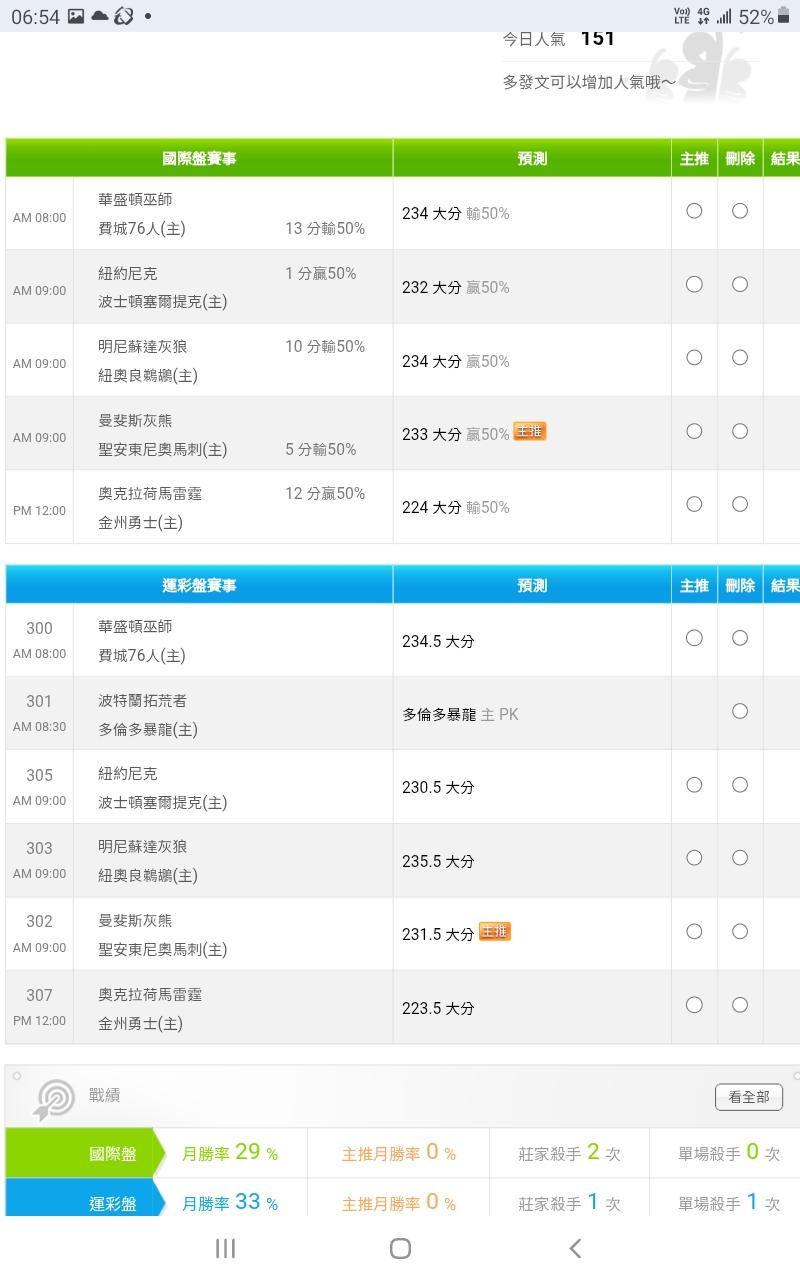800x1280 pixels.
Task: Tap the 運彩盤賽事 blue table header
Action: [199, 586]
